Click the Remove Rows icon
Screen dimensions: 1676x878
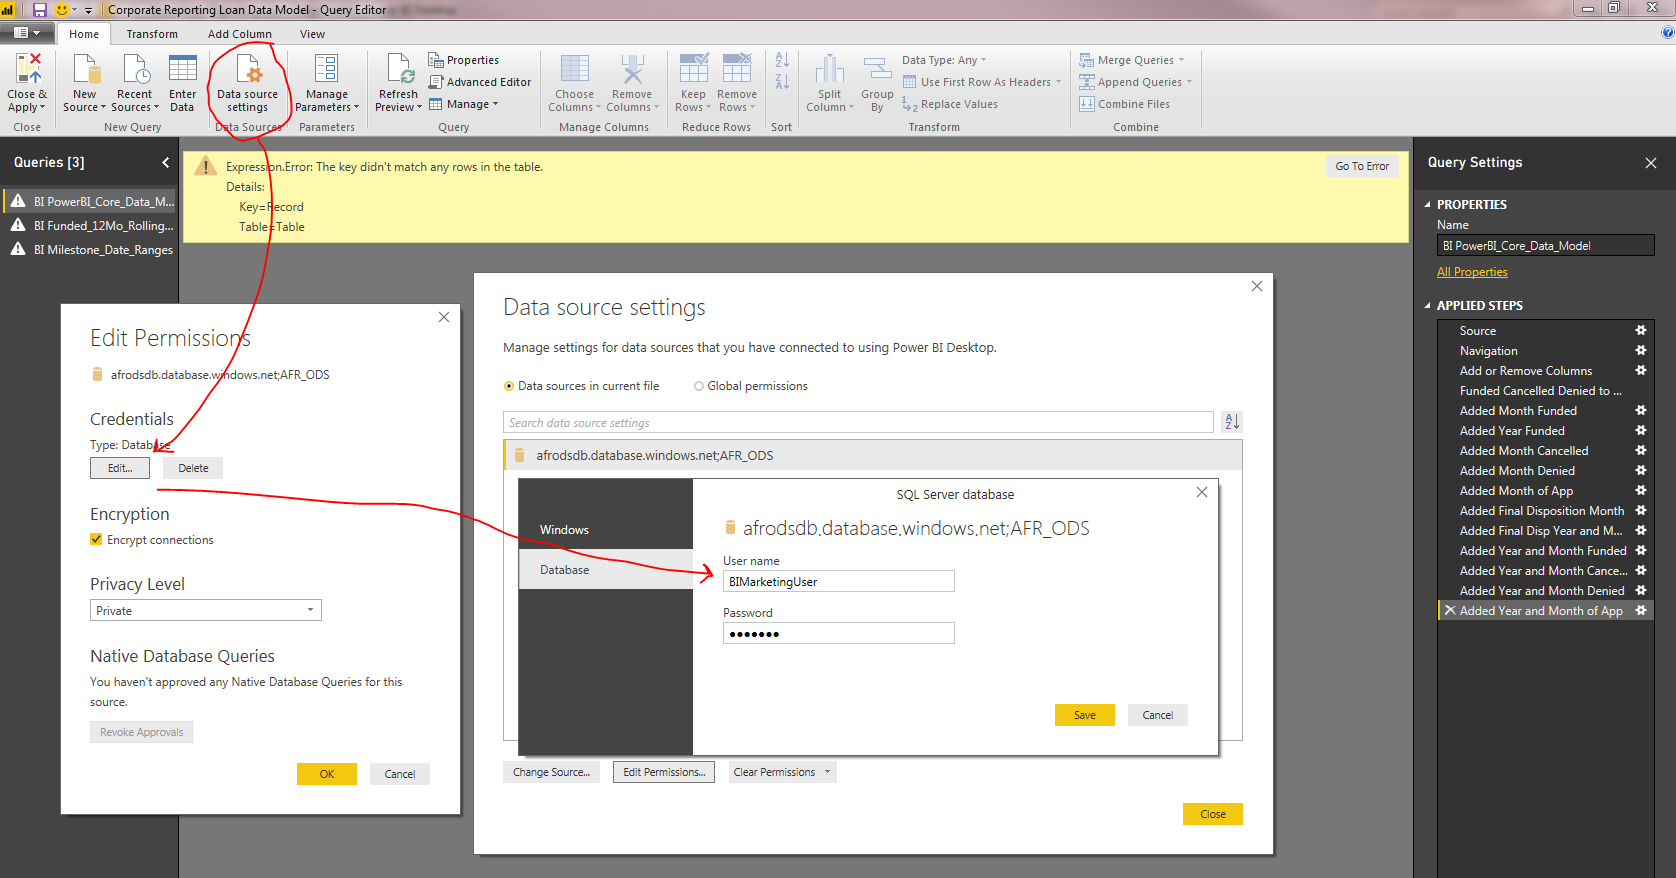tap(736, 70)
